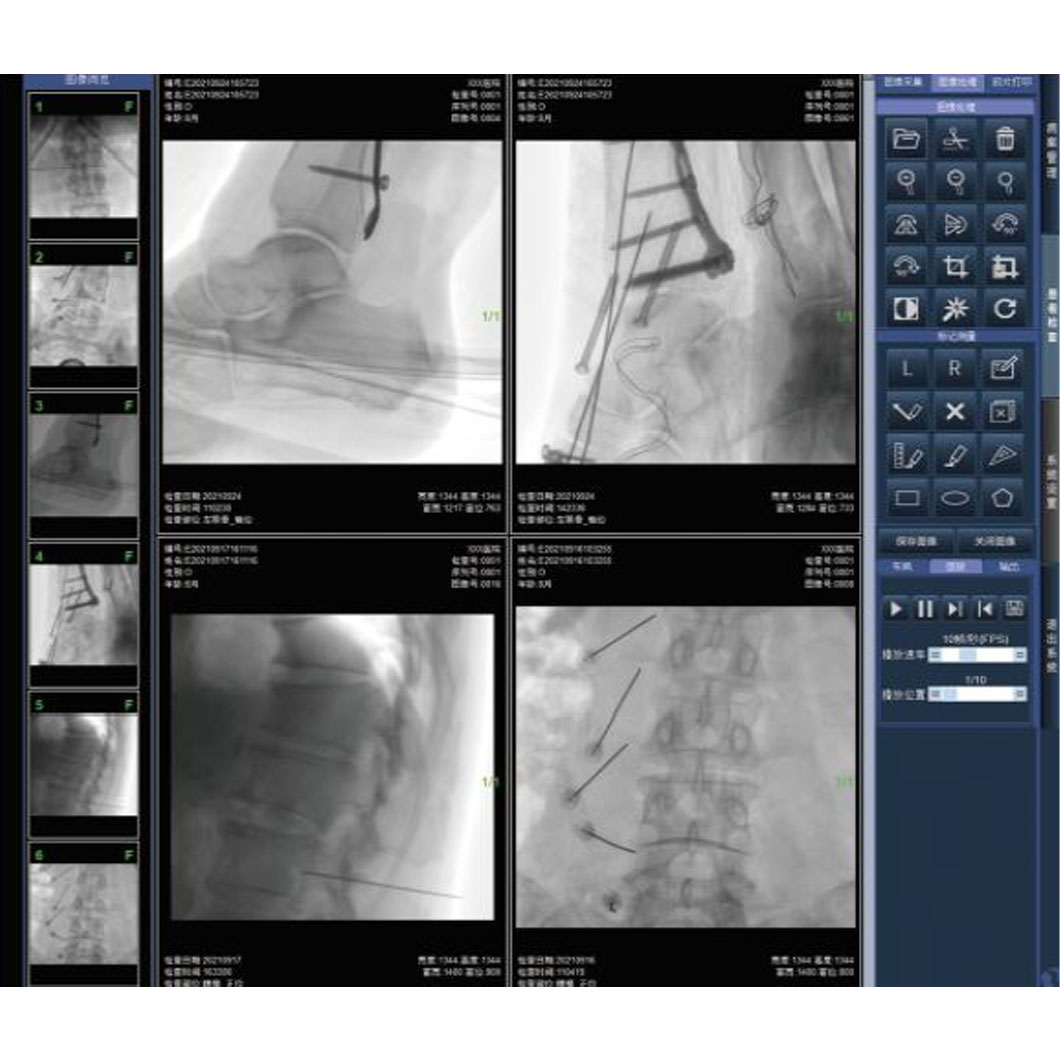This screenshot has height=1060, width=1060.
Task: Click the magic wand enhance icon
Action: (955, 309)
